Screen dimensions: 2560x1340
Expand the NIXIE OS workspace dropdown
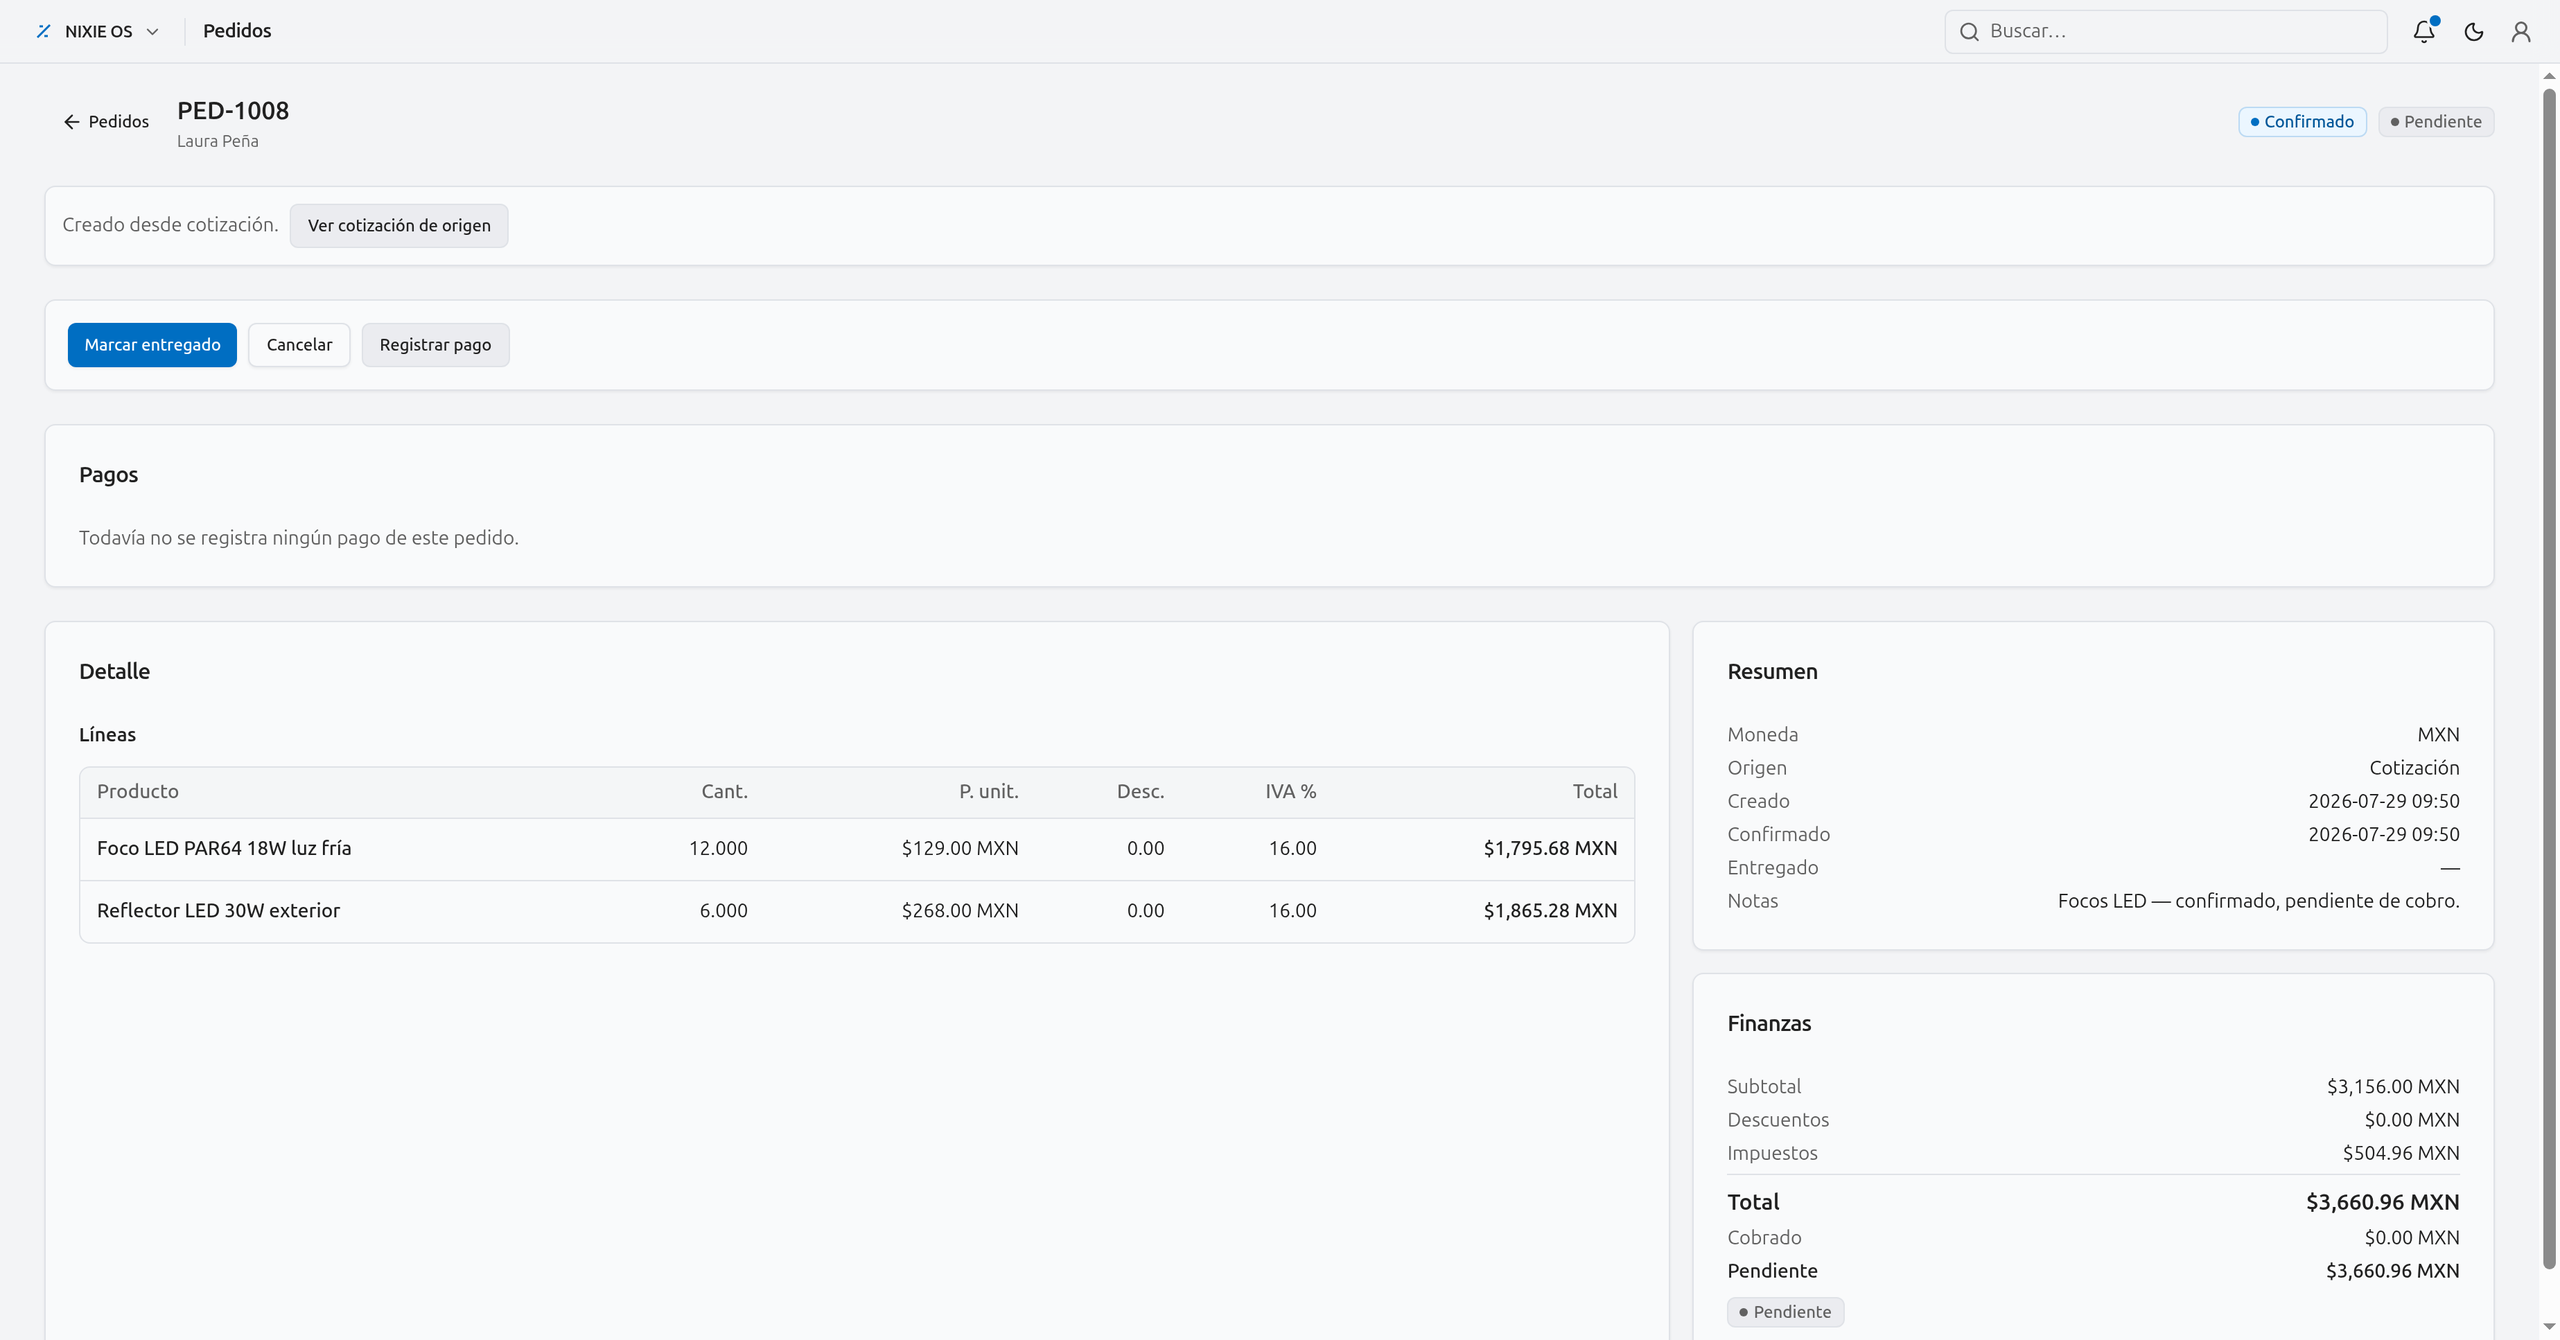coord(98,31)
